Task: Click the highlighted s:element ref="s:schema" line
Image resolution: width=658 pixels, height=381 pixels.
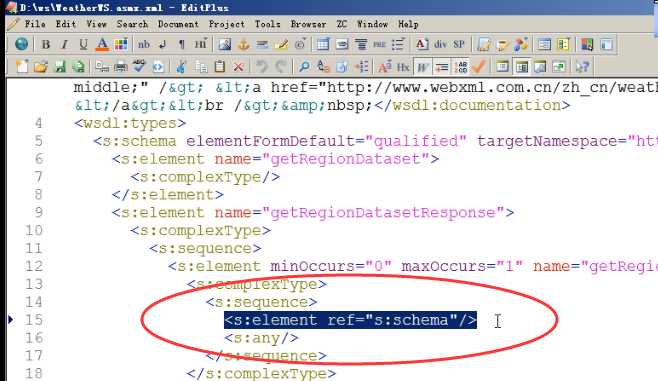Action: 350,320
